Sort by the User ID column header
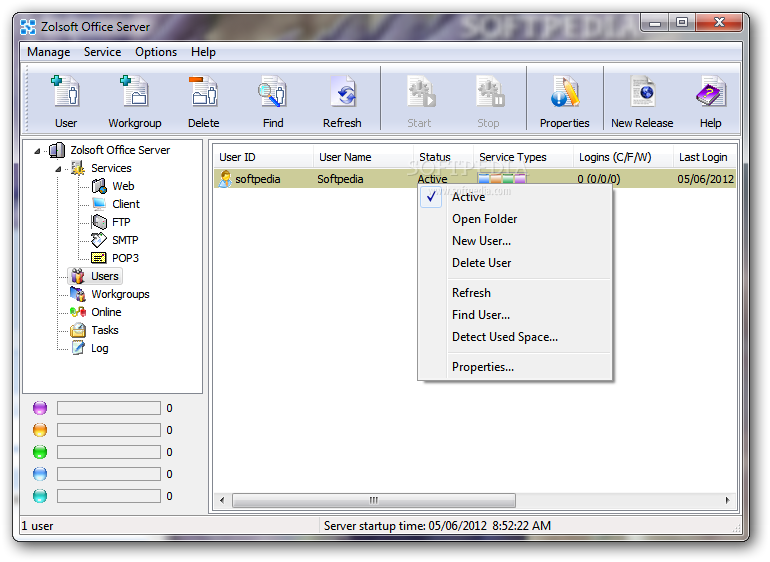 click(x=263, y=157)
